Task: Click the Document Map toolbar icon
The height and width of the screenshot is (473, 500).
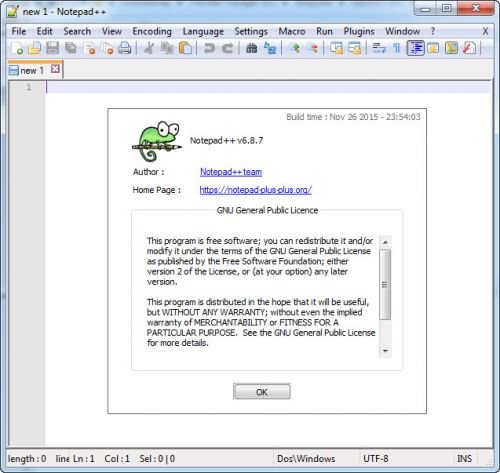Action: point(451,48)
